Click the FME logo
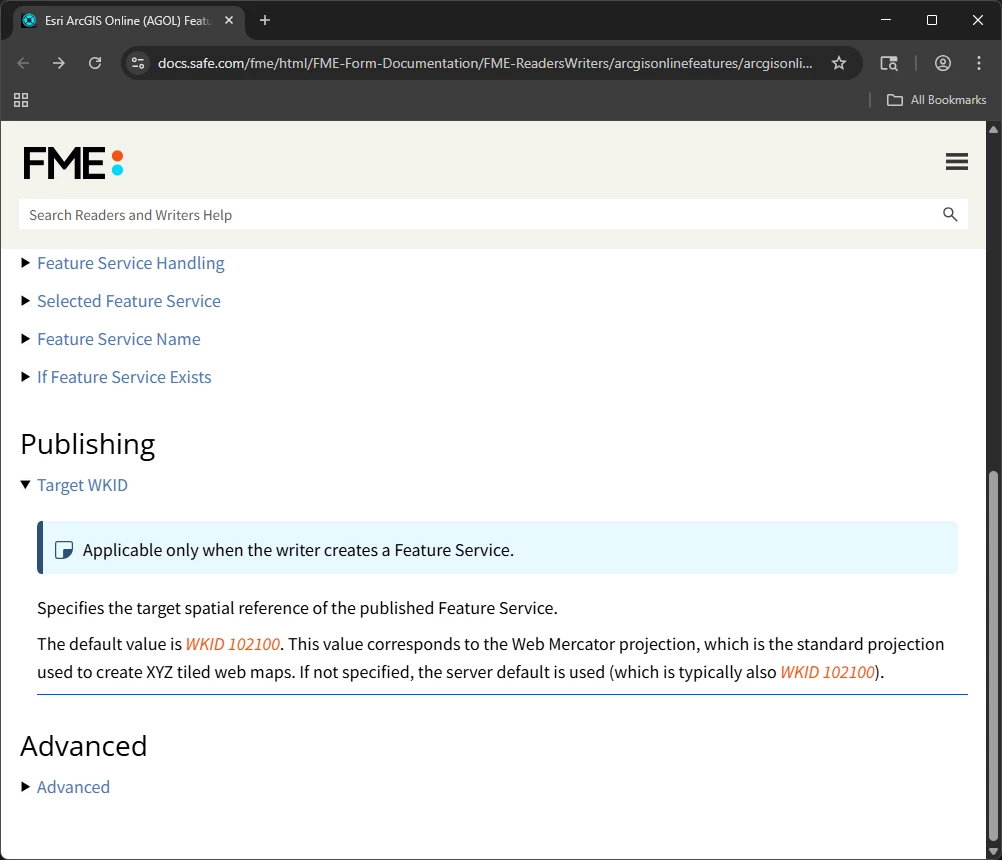1002x860 pixels. [73, 163]
